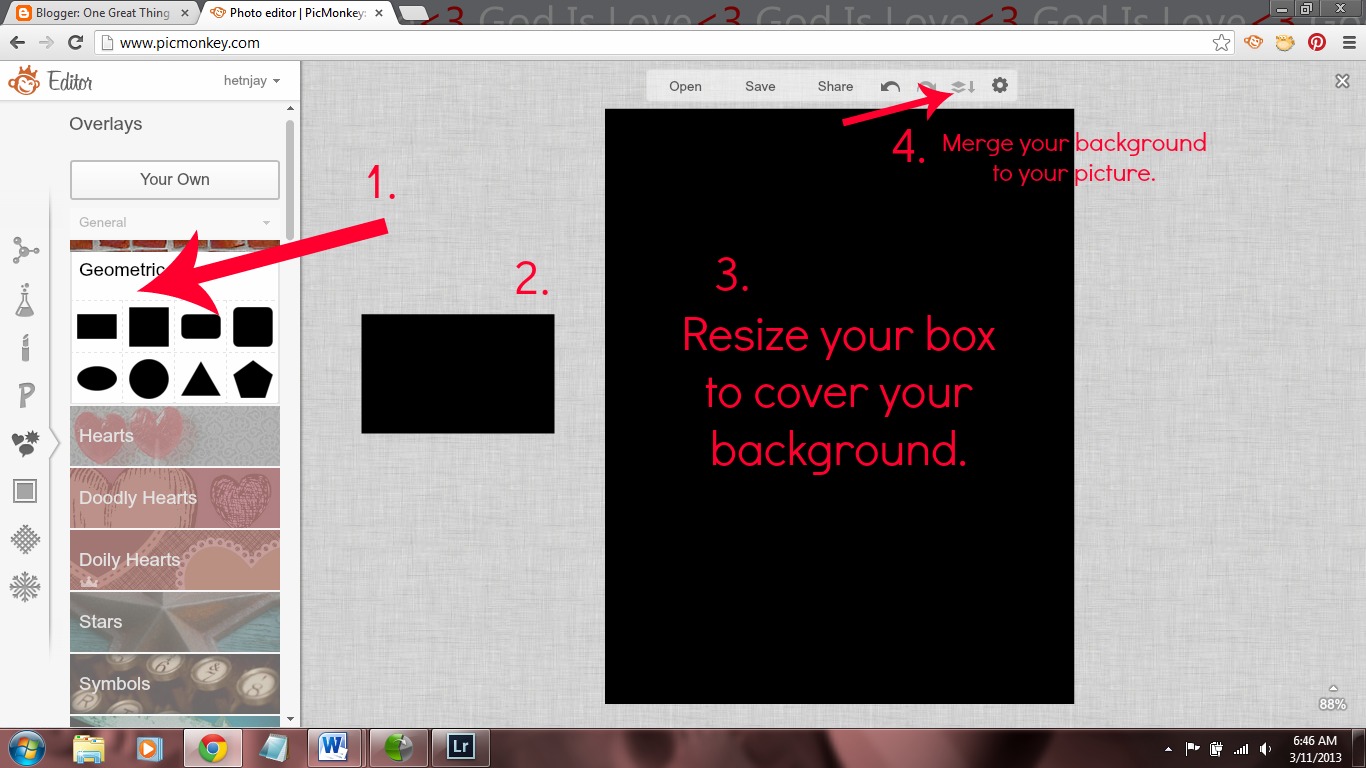Open the Touch Up lipstick icon

tap(25, 347)
